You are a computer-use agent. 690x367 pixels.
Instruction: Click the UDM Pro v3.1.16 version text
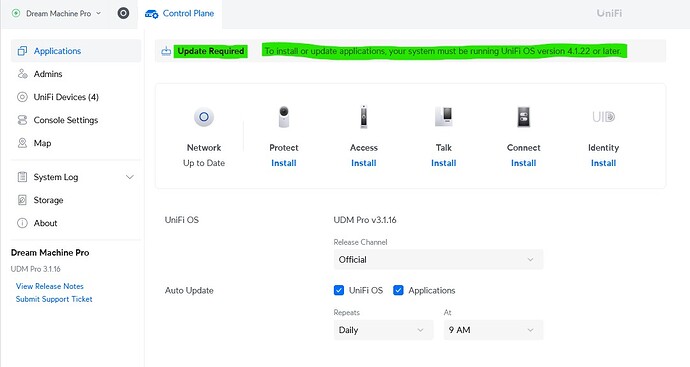pos(365,220)
